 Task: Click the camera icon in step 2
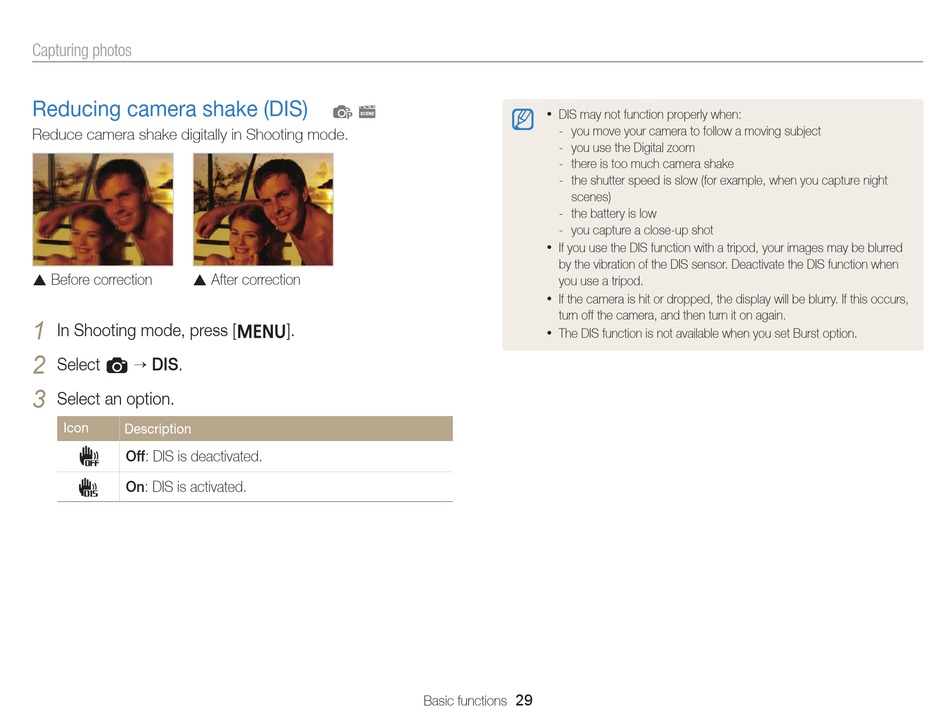(117, 366)
